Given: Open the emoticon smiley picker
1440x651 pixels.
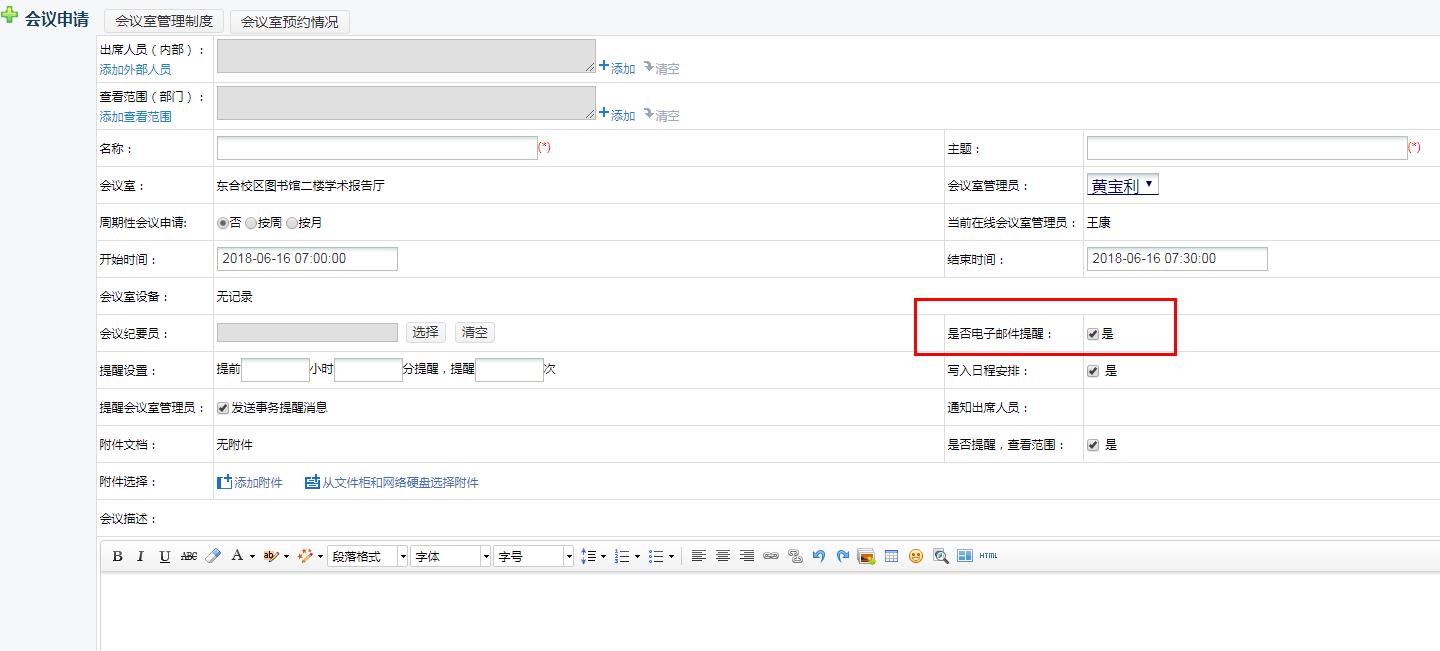Looking at the screenshot, I should [x=915, y=556].
